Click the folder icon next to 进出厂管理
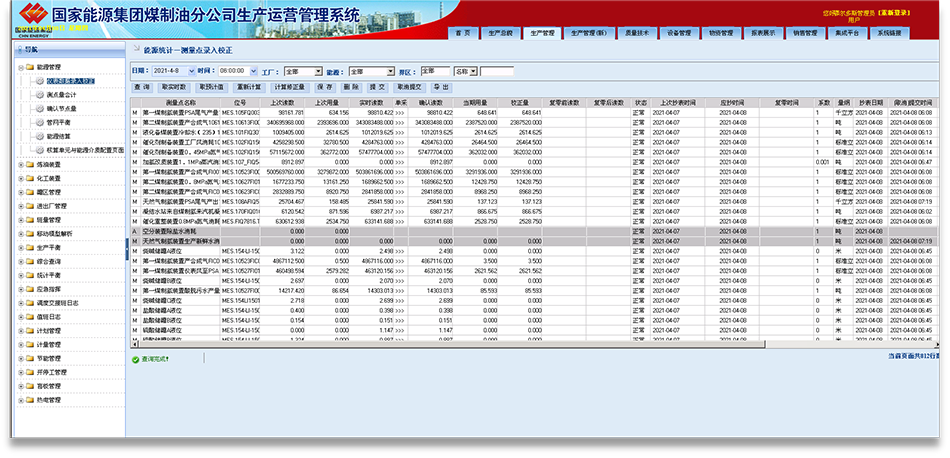Image resolution: width=950 pixels, height=458 pixels. click(30, 207)
